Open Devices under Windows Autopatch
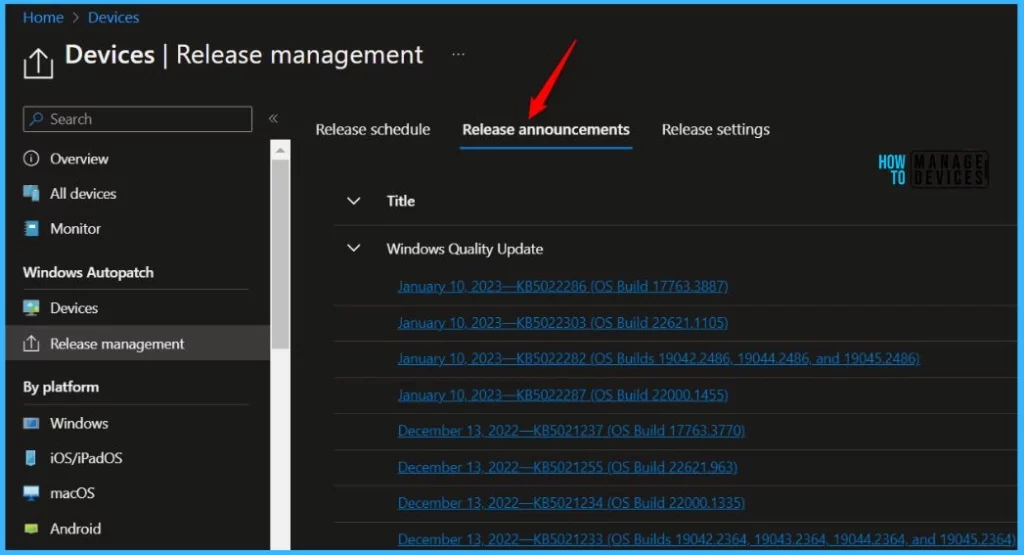This screenshot has width=1024, height=555. tap(74, 308)
